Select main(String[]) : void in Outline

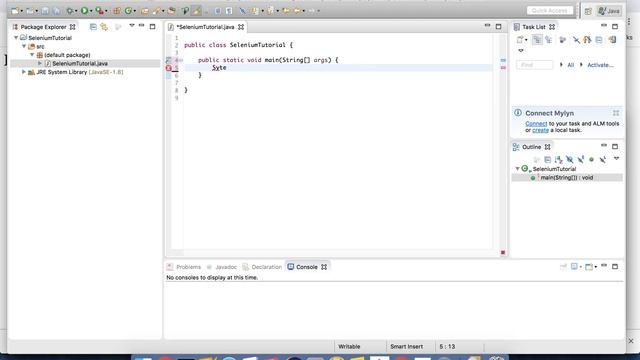click(567, 178)
